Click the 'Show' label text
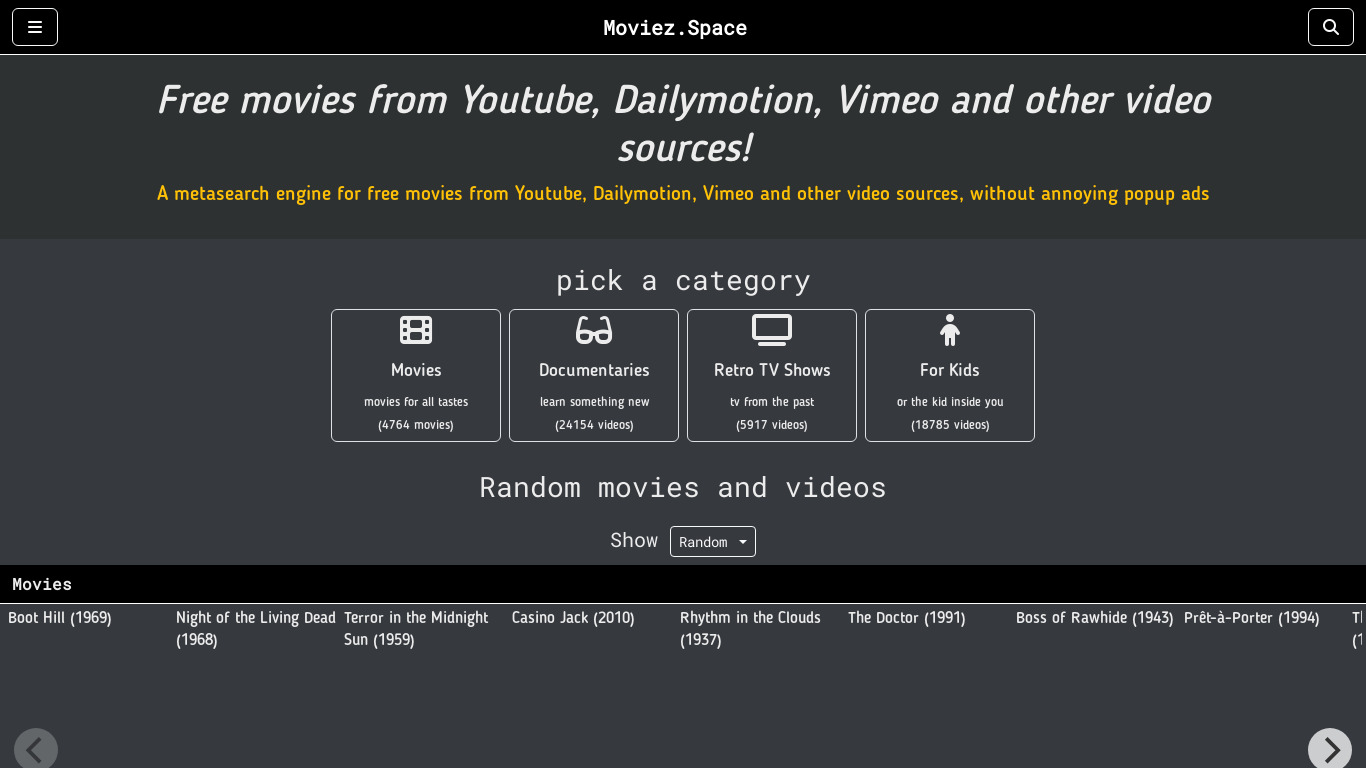1366x768 pixels. [x=634, y=540]
